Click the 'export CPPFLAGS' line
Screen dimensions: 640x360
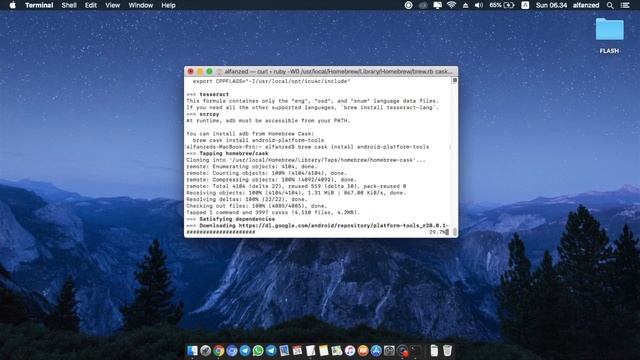(x=271, y=81)
